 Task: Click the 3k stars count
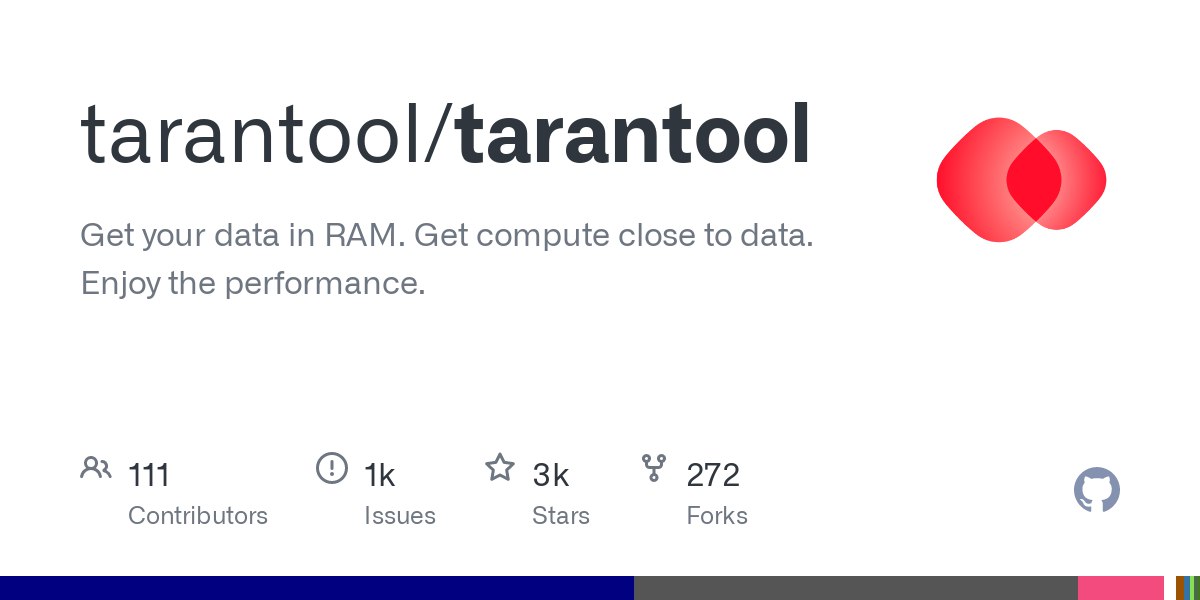tap(551, 475)
